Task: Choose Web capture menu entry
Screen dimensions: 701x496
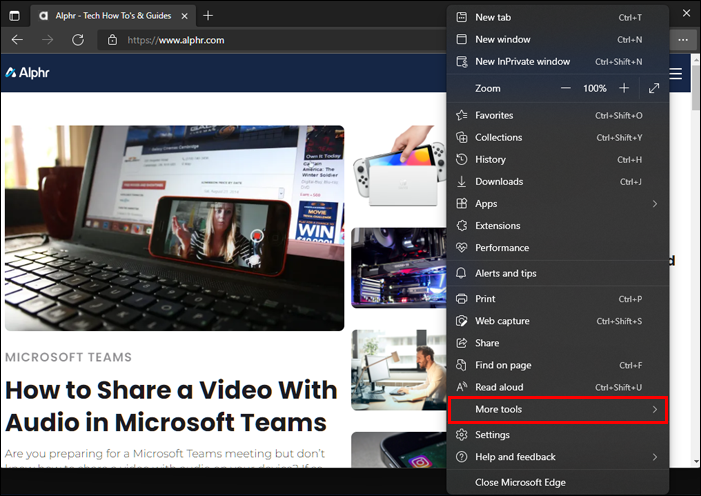Action: (x=558, y=321)
